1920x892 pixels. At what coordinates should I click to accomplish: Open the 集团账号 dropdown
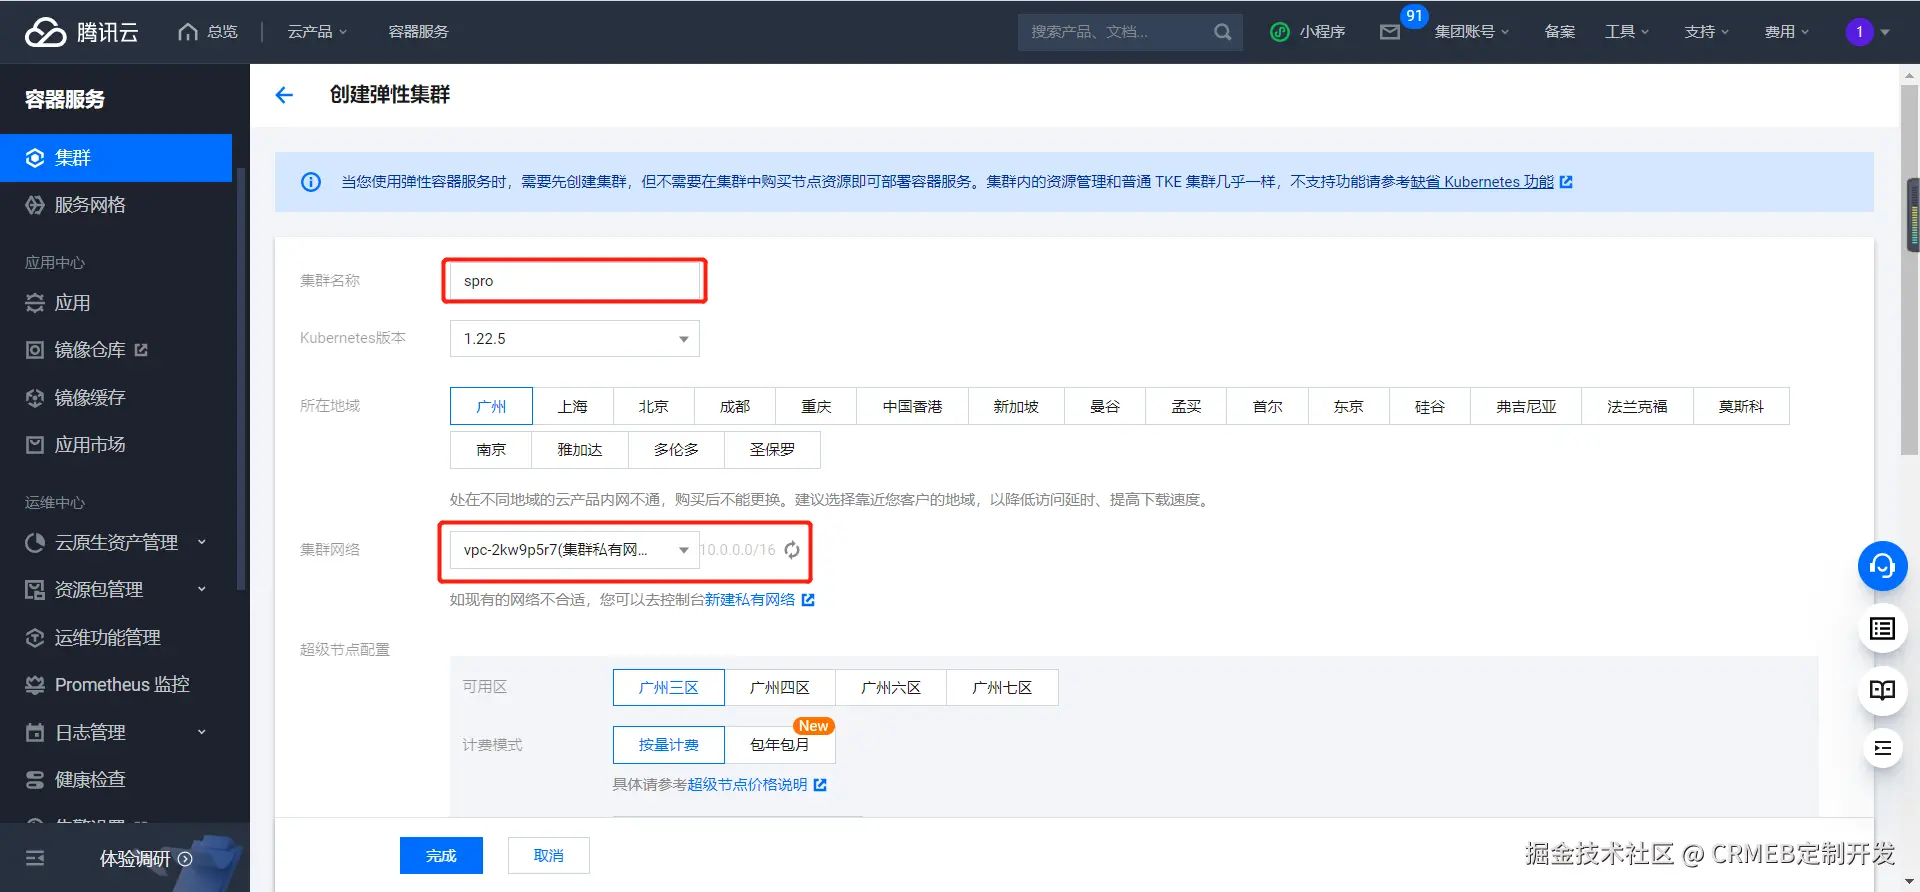tap(1471, 32)
